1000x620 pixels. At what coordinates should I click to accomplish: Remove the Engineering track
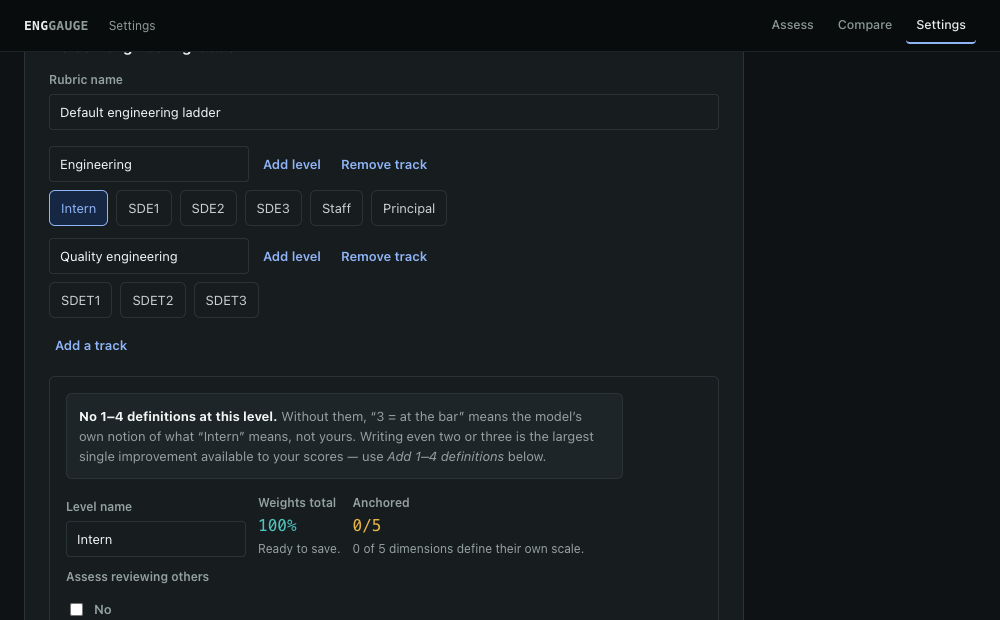point(384,164)
